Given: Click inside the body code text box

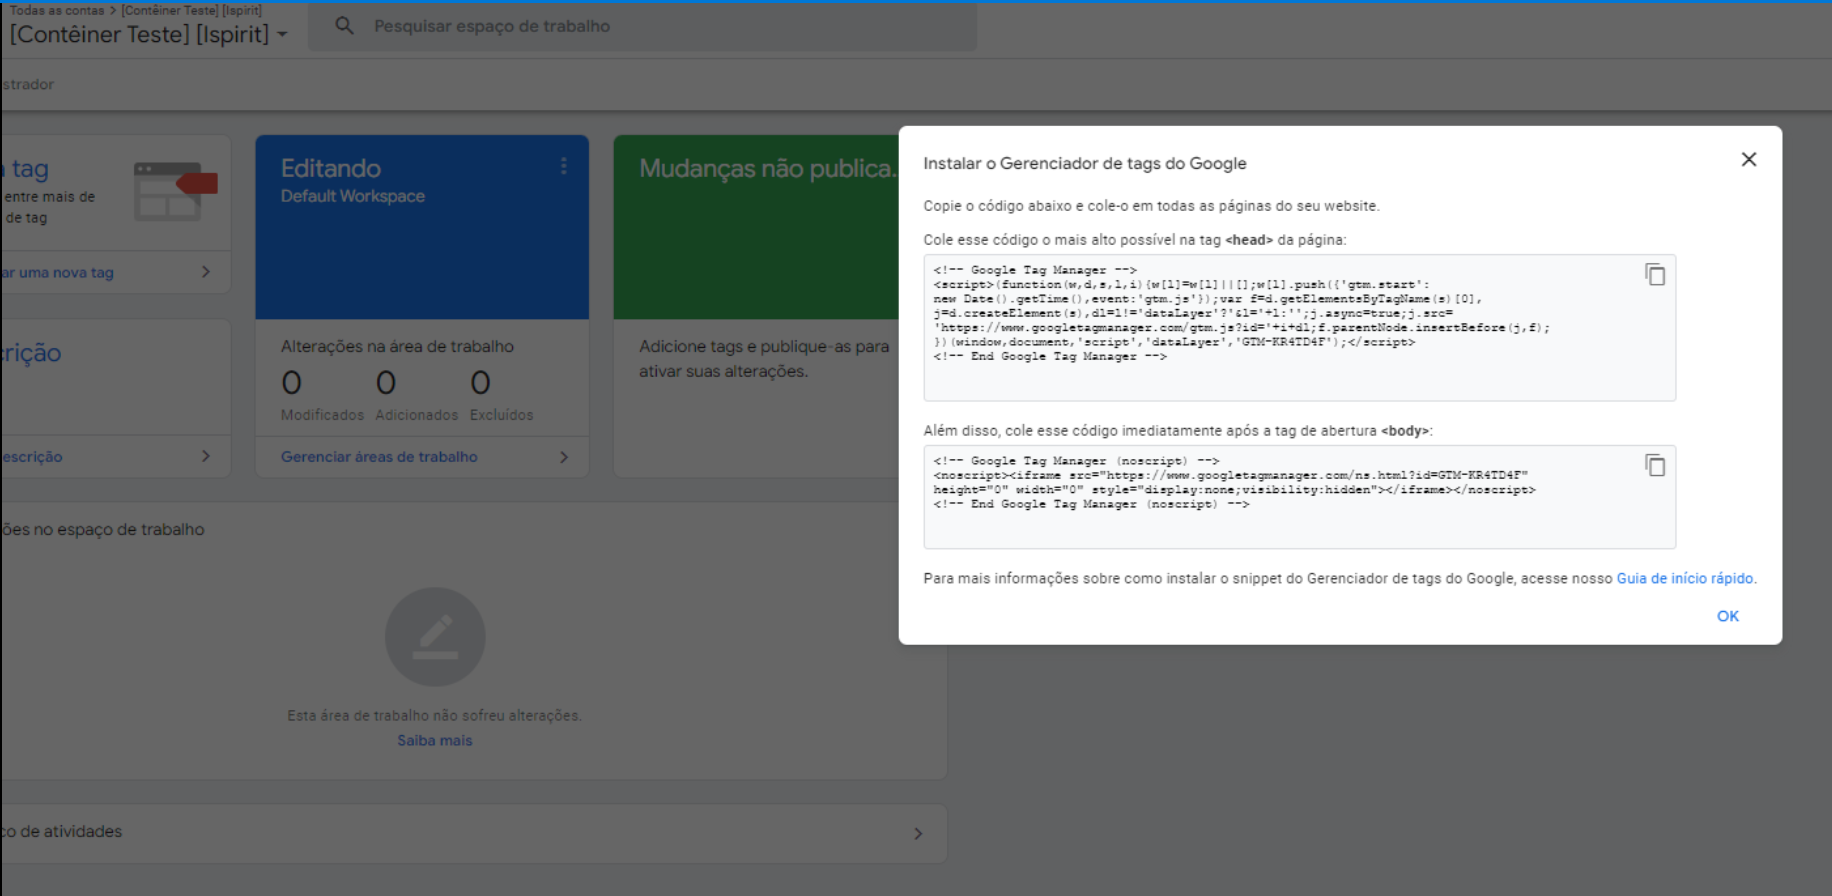Looking at the screenshot, I should click(x=1299, y=497).
